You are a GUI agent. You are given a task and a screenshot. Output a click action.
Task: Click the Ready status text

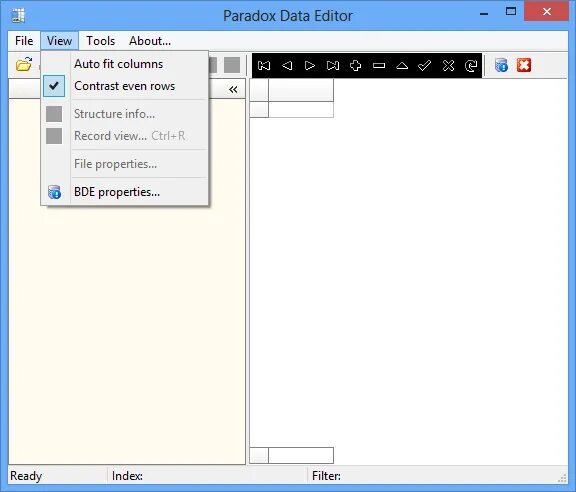click(x=26, y=476)
